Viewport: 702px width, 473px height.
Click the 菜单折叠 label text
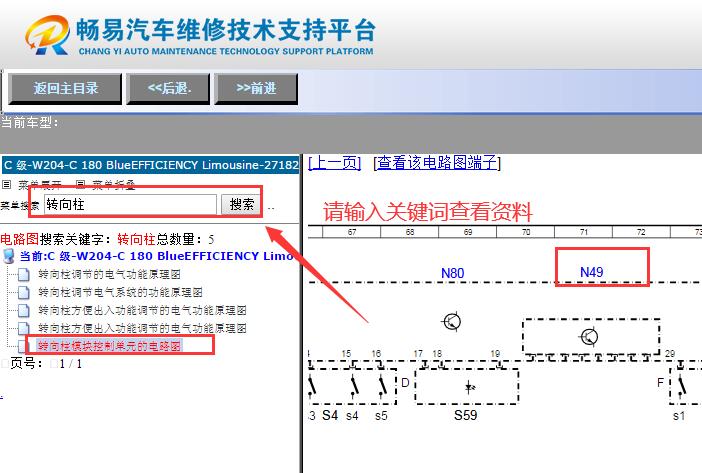point(114,185)
